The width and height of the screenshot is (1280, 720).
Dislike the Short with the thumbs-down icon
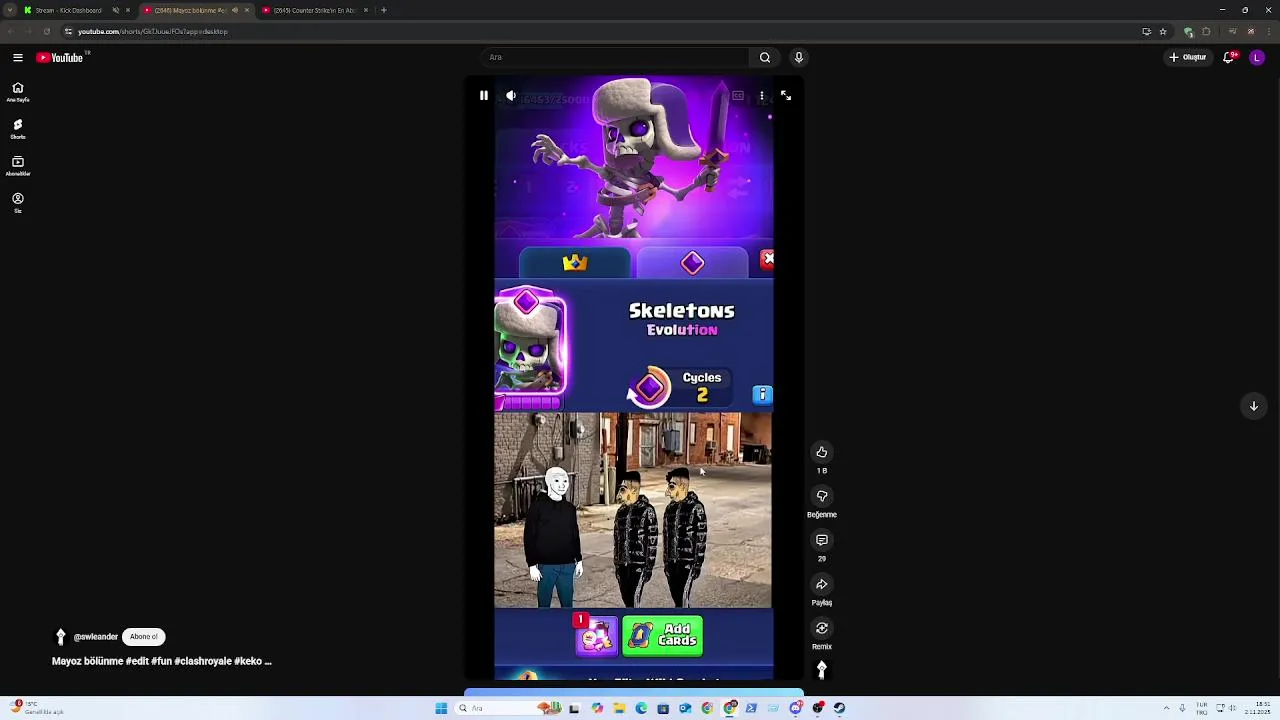822,496
